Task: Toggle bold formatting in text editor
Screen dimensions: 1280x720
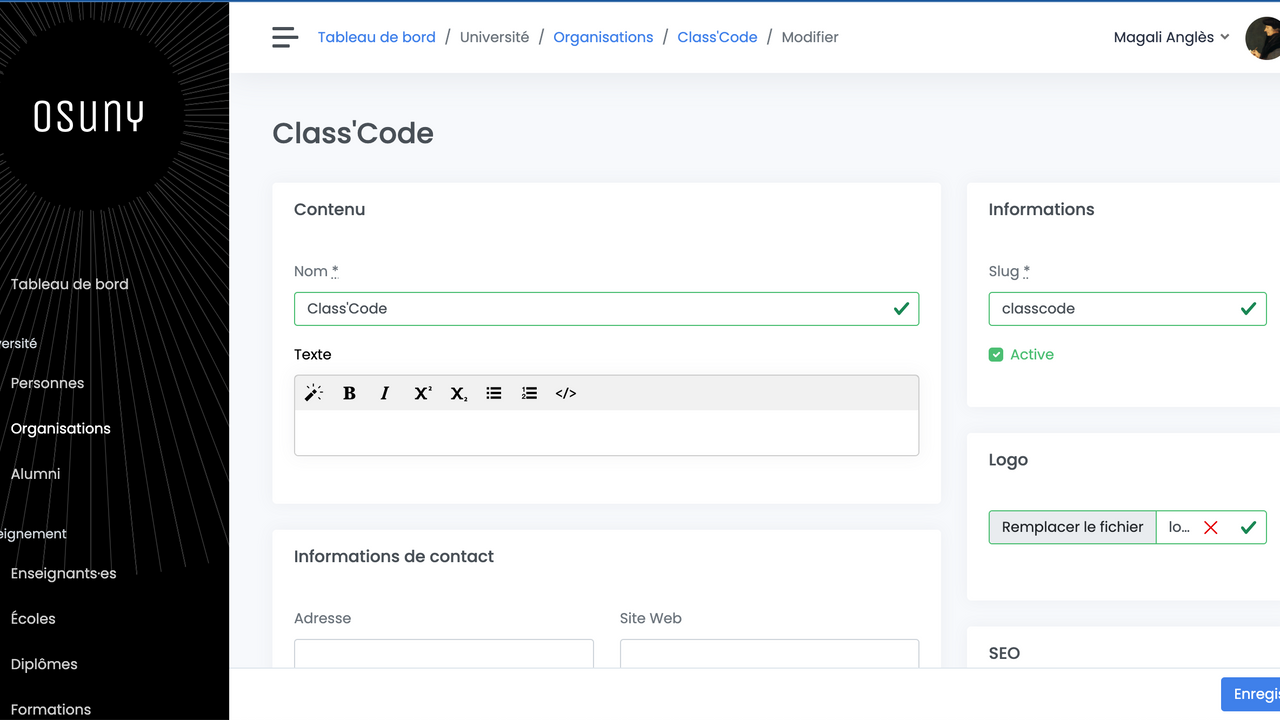Action: coord(349,393)
